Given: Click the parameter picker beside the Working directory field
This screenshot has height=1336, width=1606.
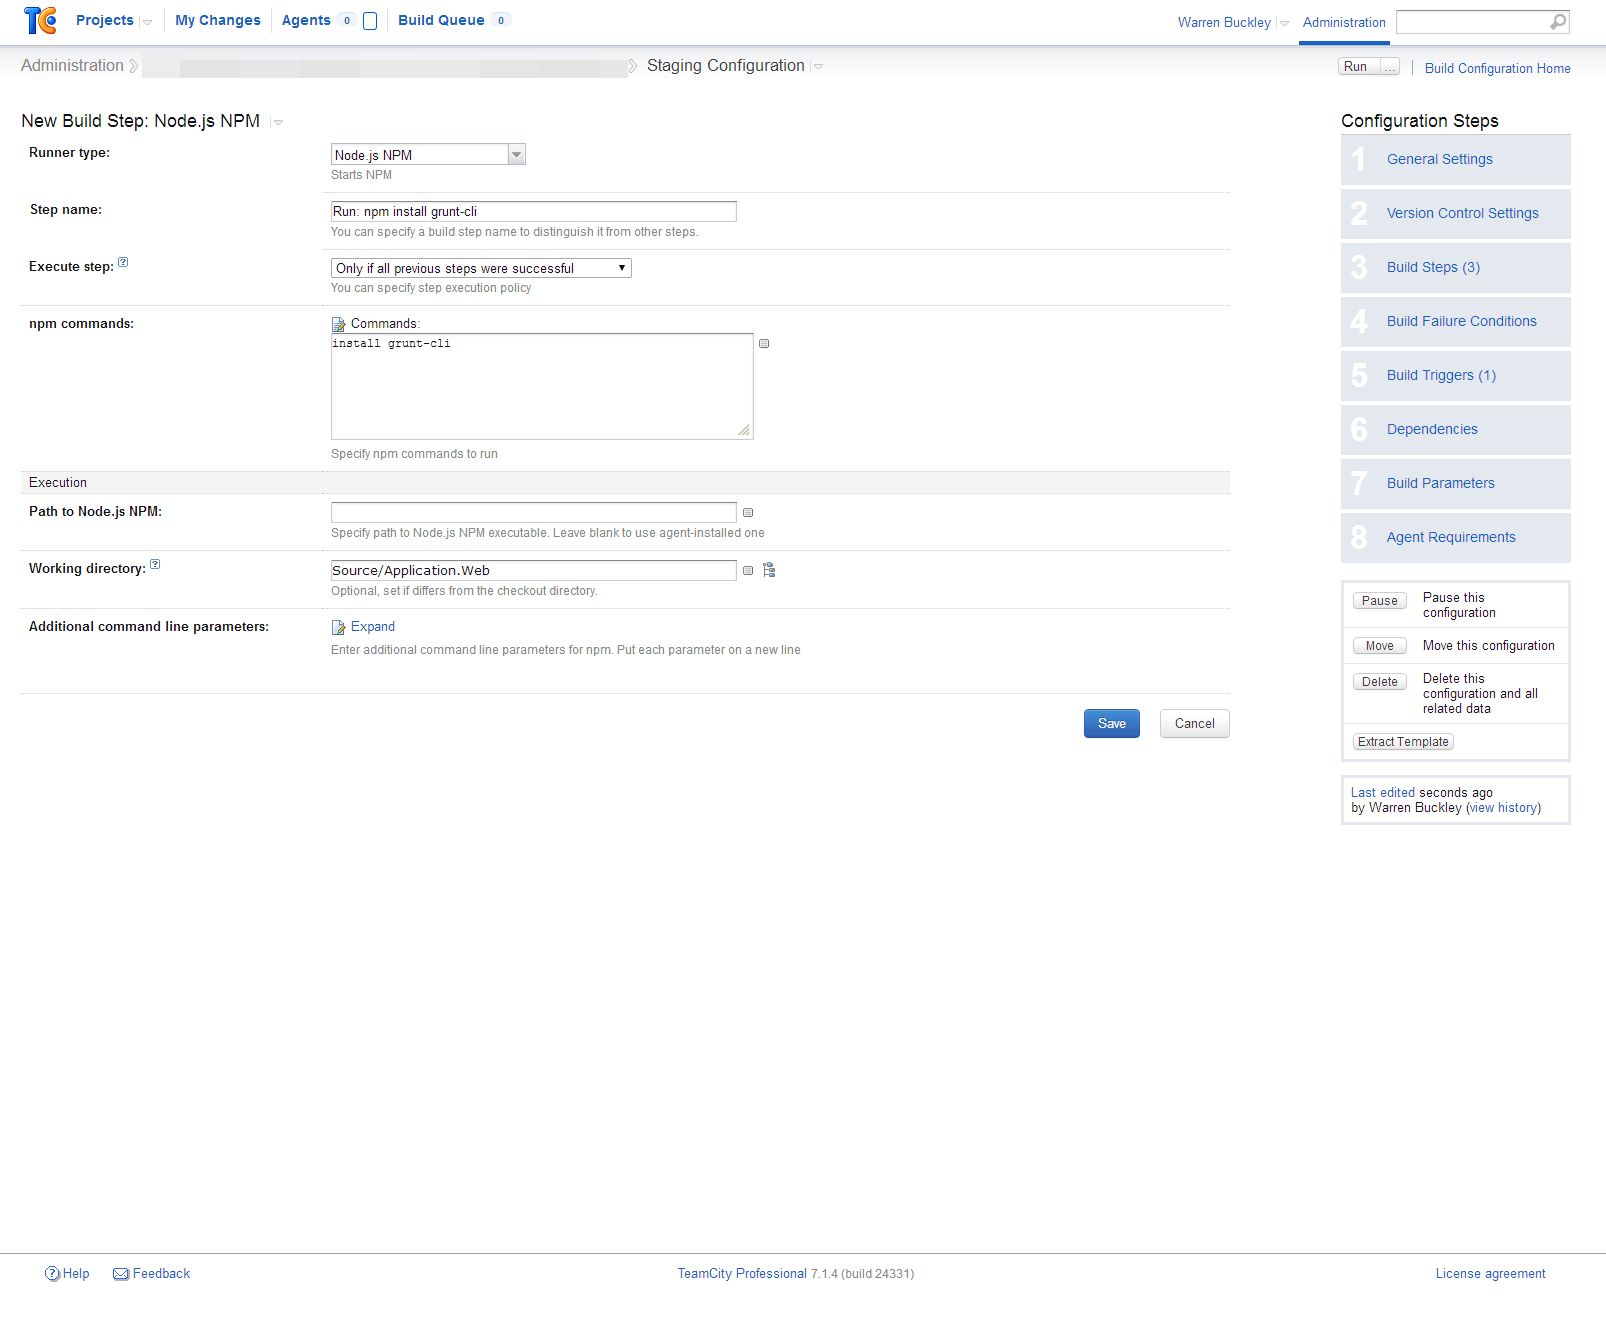Looking at the screenshot, I should 748,570.
